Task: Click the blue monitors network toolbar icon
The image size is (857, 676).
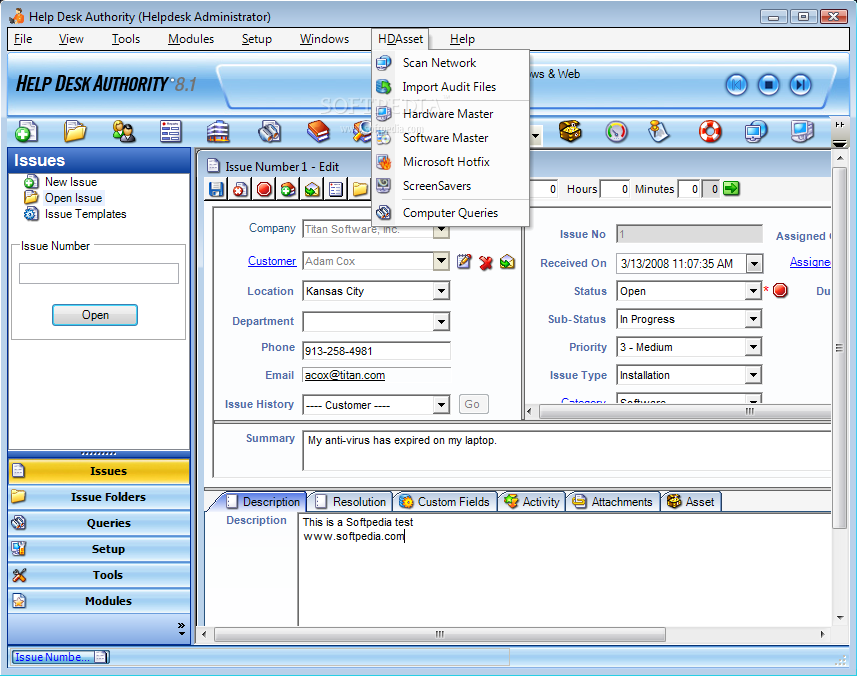Action: 755,131
